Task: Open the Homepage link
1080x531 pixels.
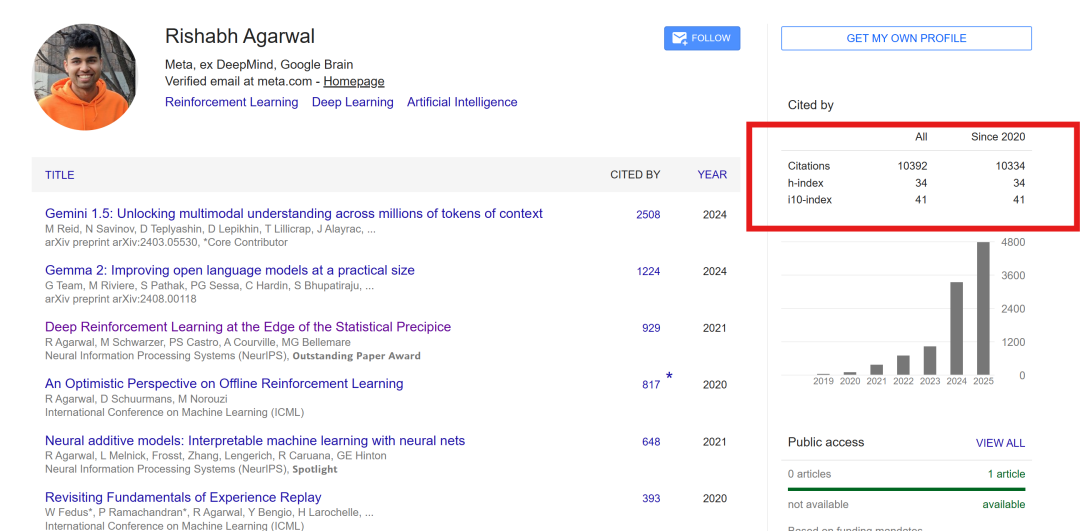Action: pyautogui.click(x=354, y=81)
